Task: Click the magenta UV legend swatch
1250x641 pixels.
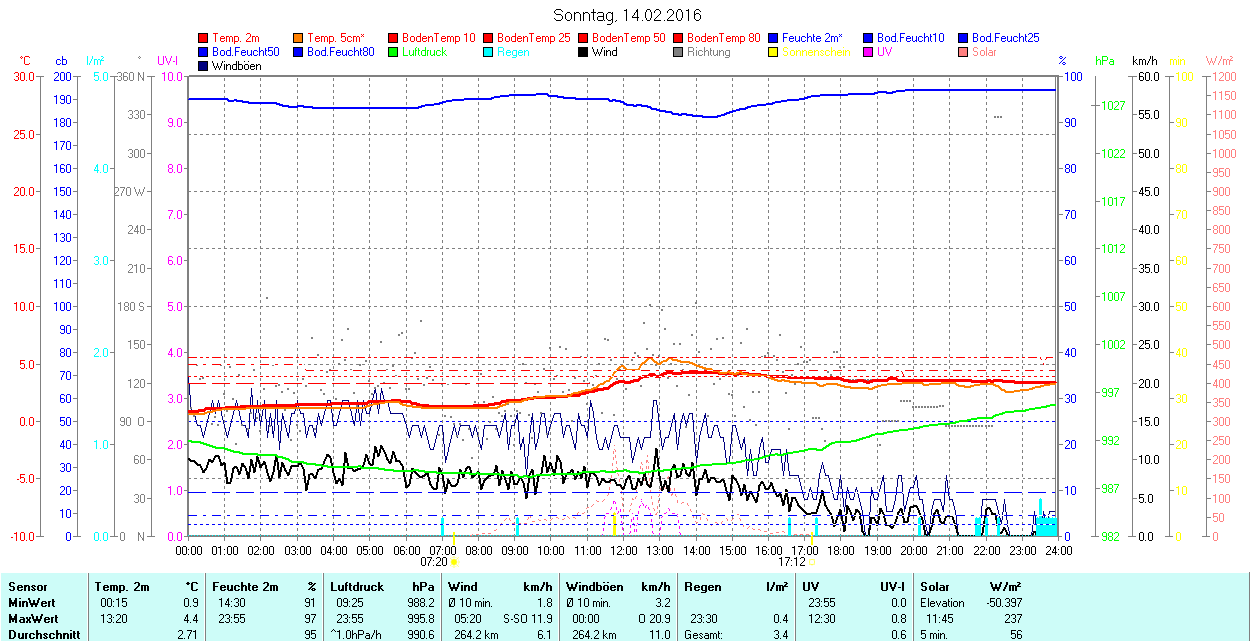Action: point(869,52)
